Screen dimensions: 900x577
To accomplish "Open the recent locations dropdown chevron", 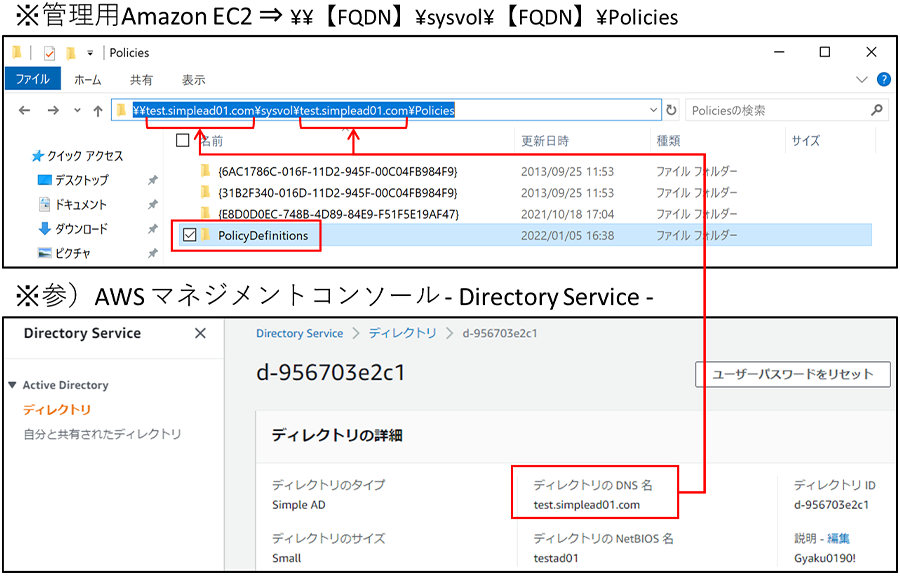I will [77, 110].
